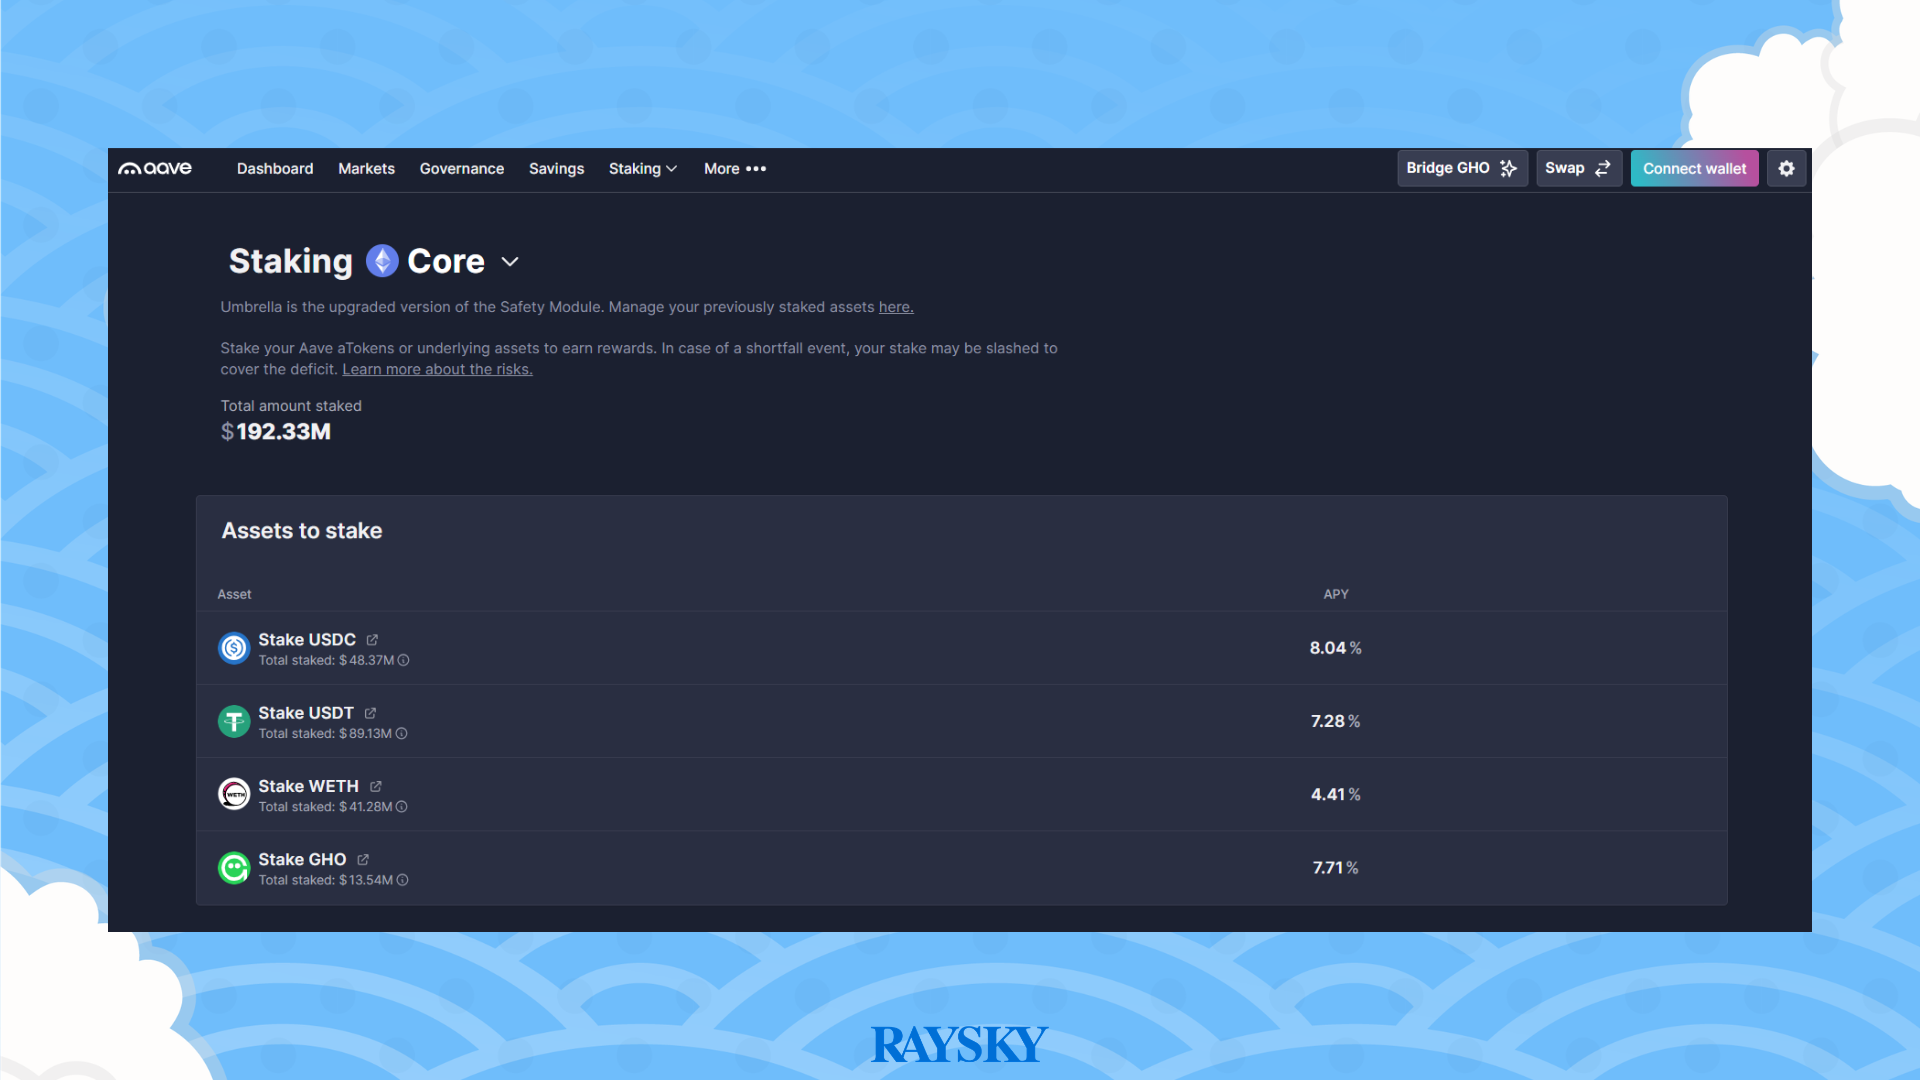Click info icon next to WETH total staked
The image size is (1920, 1080).
coord(401,806)
